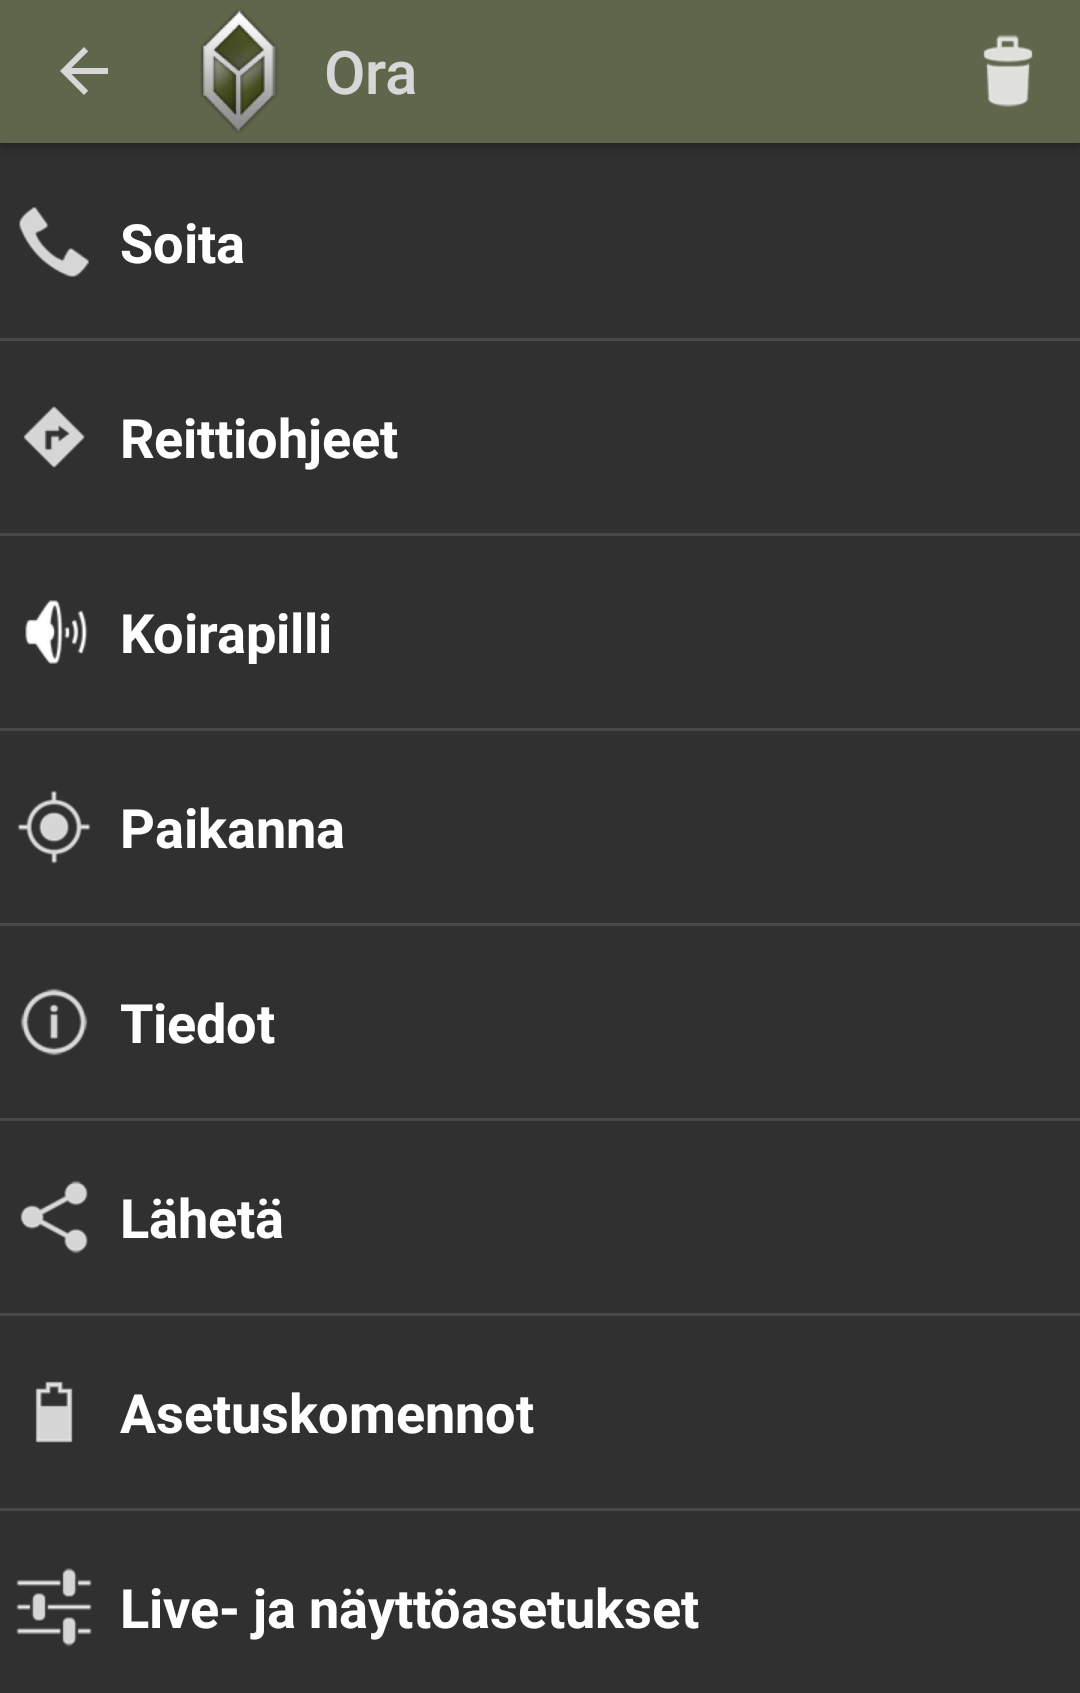Tap the battery icon beside Asetuskomennot
The image size is (1080, 1693).
[54, 1412]
